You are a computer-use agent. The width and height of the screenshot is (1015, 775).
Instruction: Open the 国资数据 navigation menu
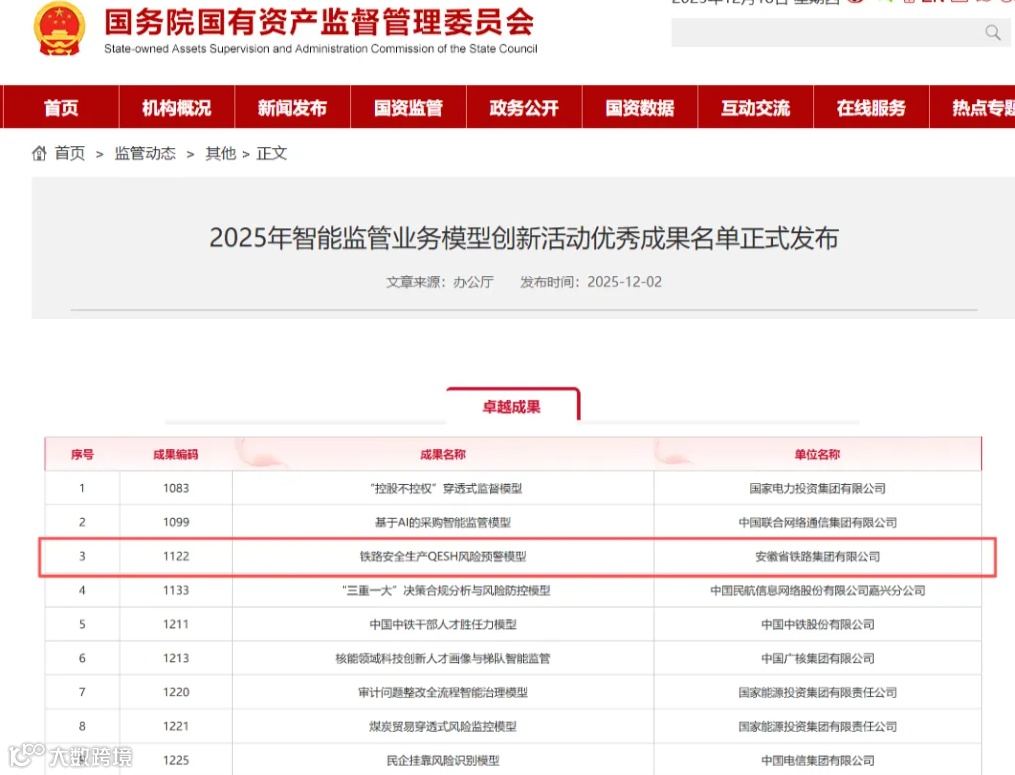(640, 107)
